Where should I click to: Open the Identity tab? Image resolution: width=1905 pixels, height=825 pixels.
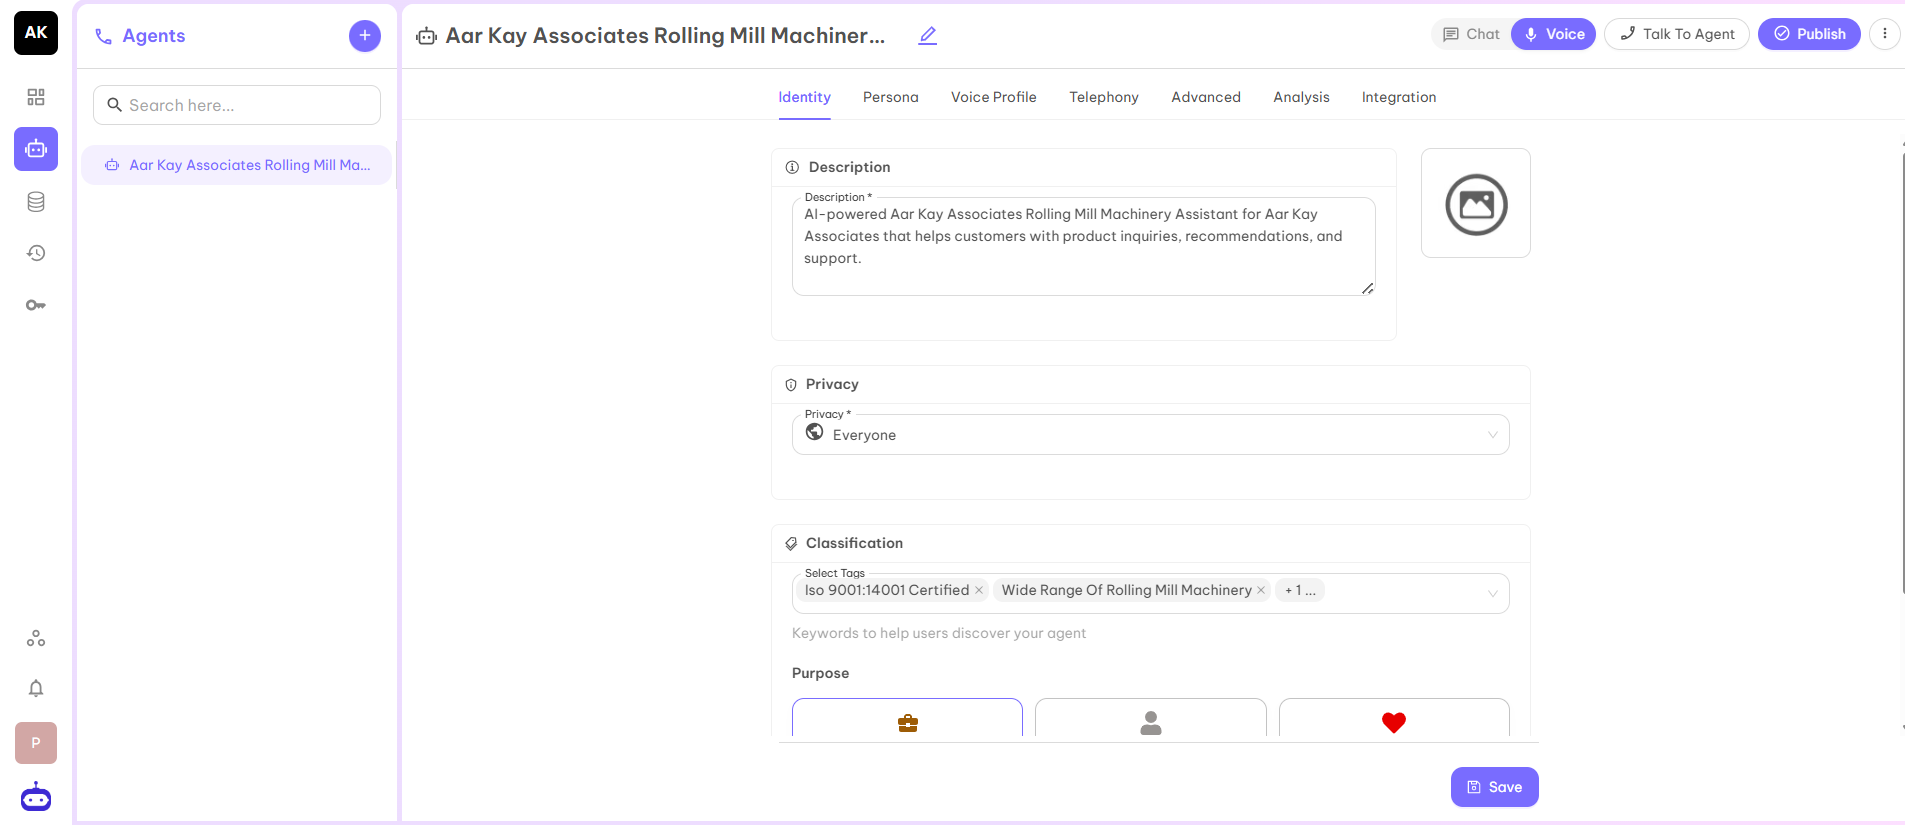tap(805, 97)
